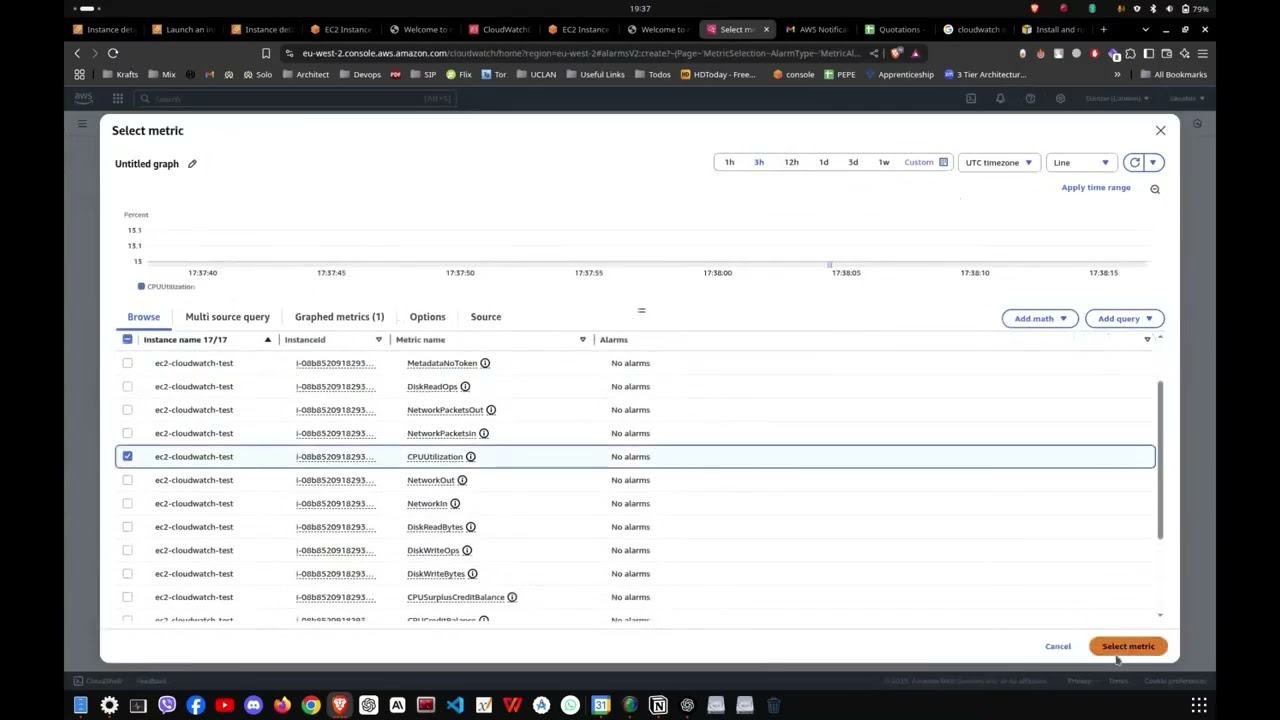Click the CPUUtilization graph legend swatch

(x=141, y=287)
